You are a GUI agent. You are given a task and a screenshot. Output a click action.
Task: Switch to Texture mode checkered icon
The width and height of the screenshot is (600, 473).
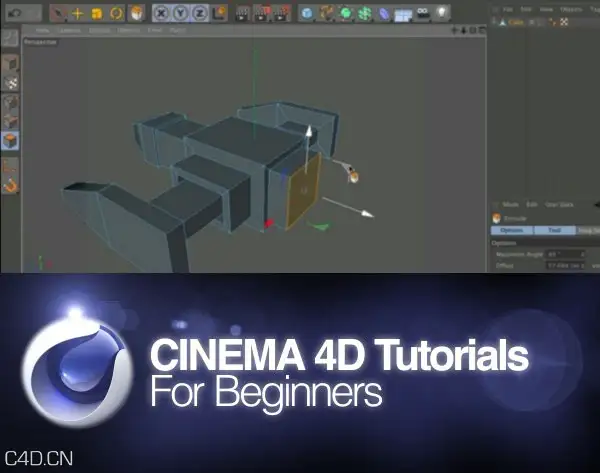[x=10, y=83]
